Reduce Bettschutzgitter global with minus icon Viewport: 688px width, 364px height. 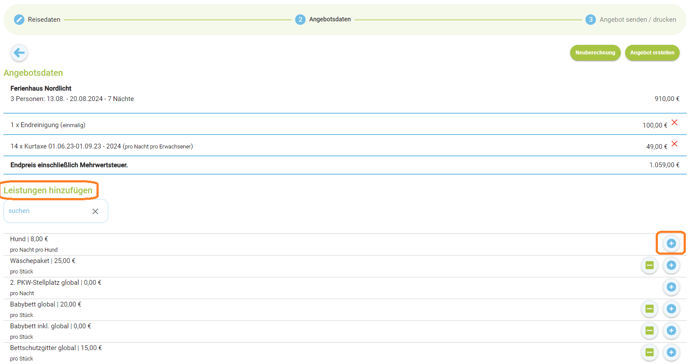[x=649, y=352]
